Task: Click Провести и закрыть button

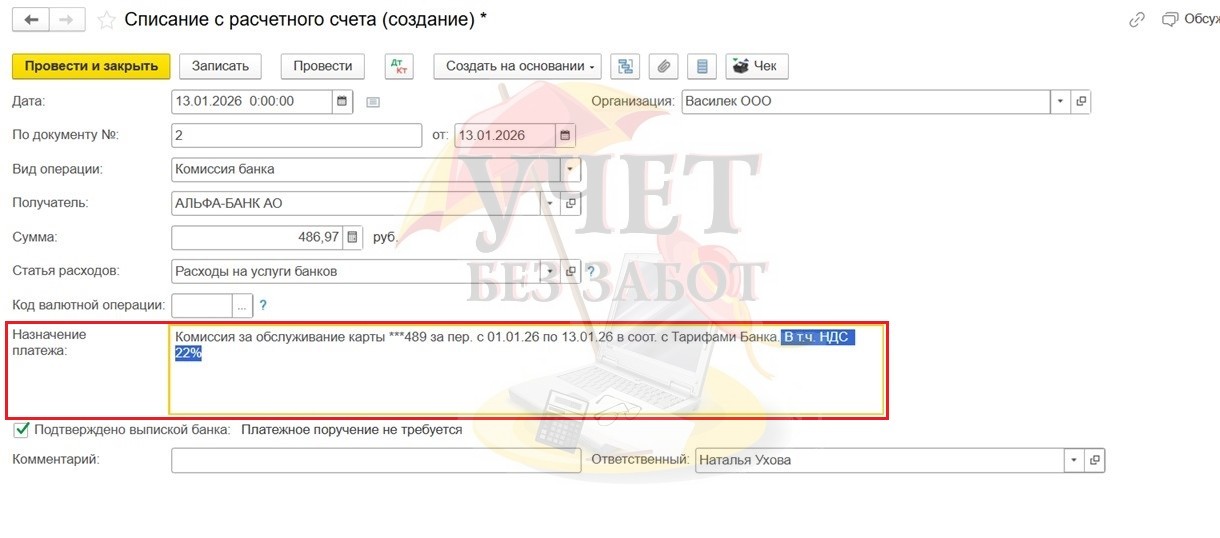Action: [x=91, y=66]
